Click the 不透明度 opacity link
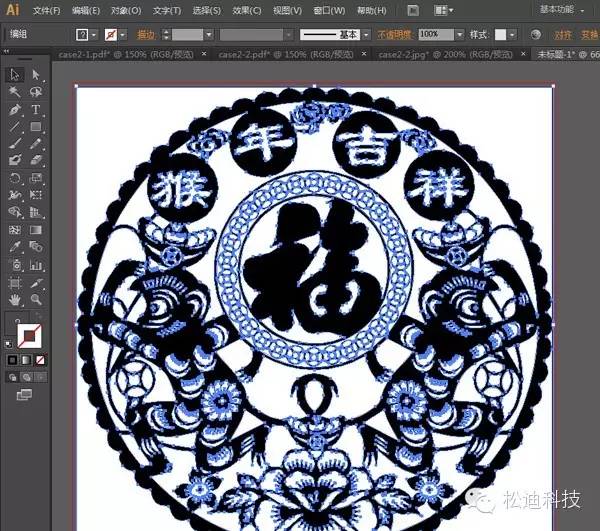 (395, 35)
